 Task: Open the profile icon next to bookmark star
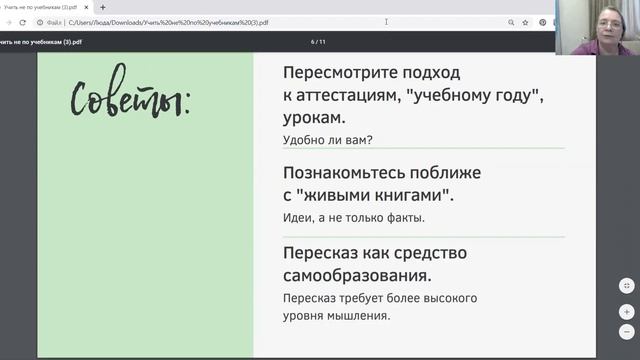542,23
